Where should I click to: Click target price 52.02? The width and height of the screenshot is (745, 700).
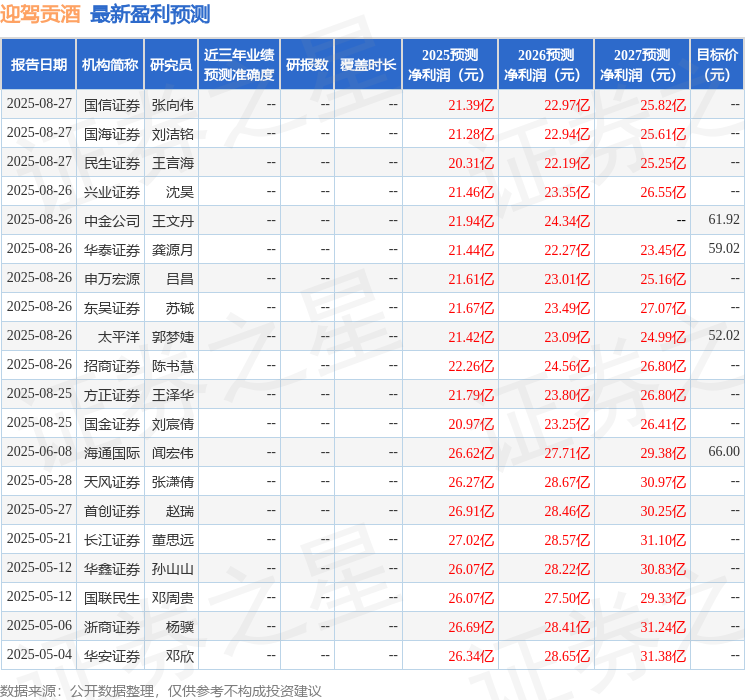(x=724, y=335)
